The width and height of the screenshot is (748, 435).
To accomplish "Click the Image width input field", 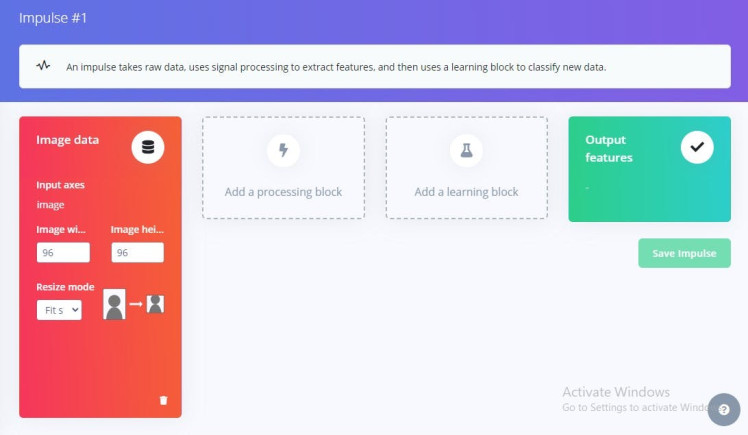I will click(x=64, y=253).
